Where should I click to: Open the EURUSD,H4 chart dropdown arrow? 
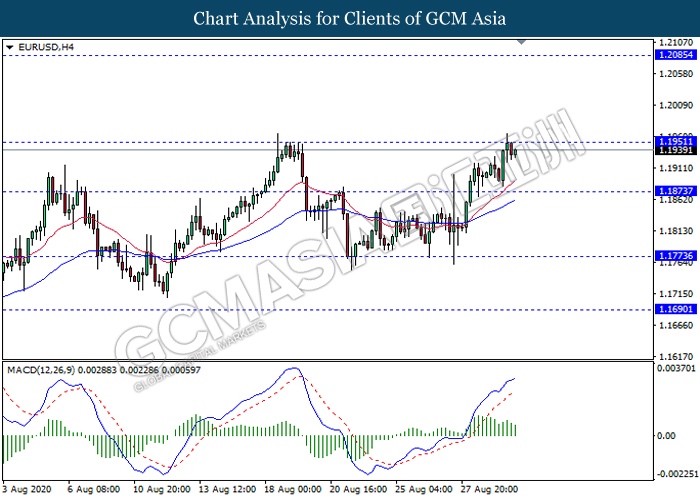coord(10,47)
